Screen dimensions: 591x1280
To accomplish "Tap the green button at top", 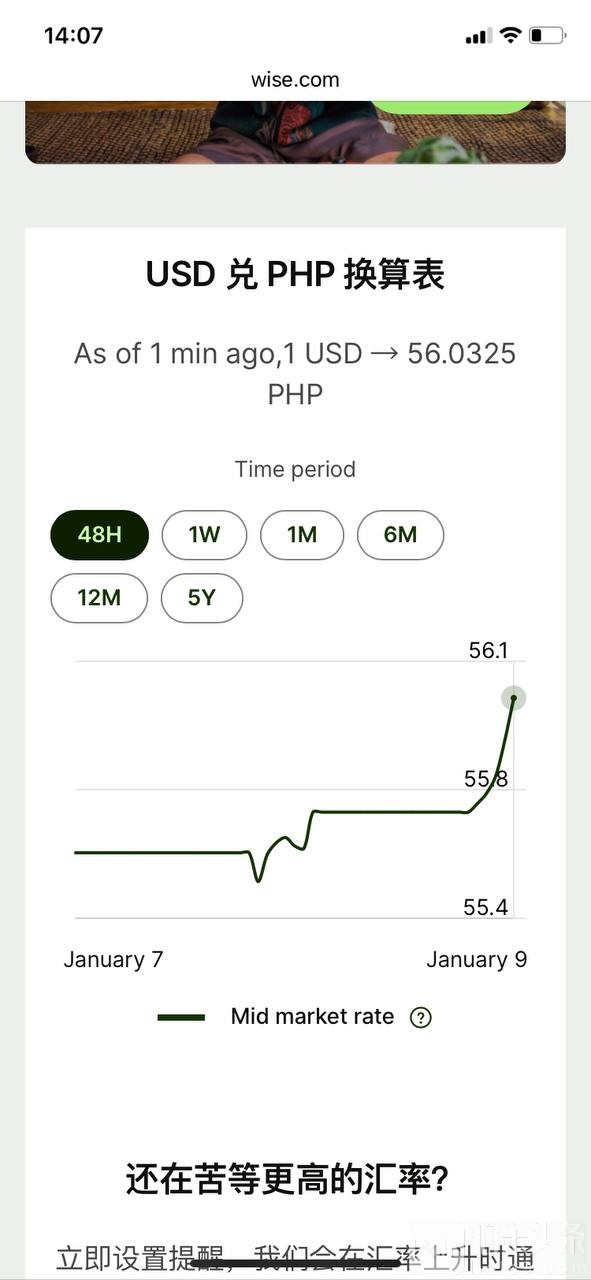I will (x=453, y=106).
